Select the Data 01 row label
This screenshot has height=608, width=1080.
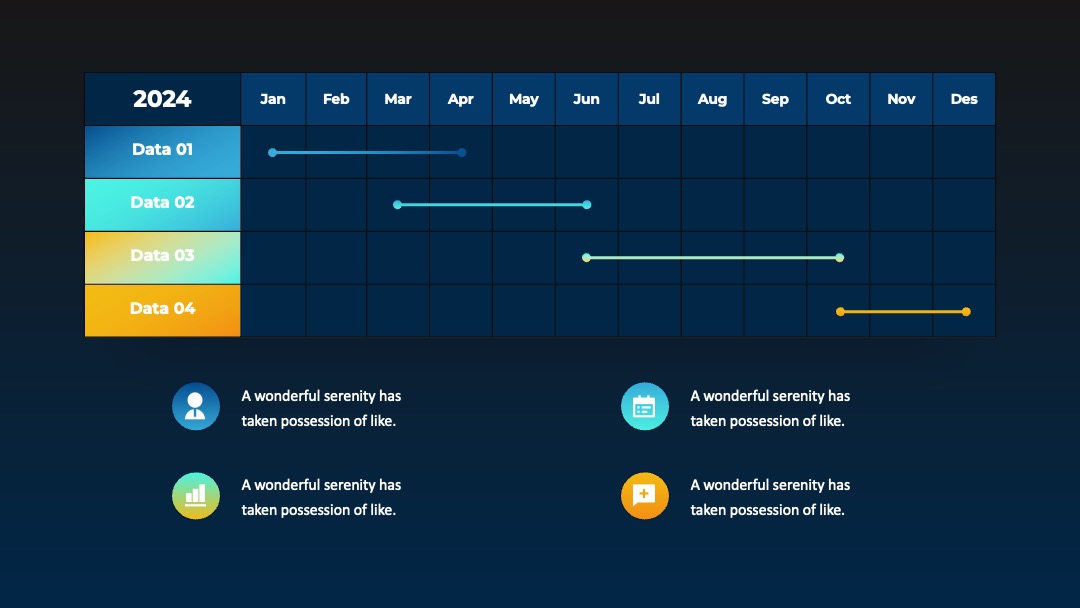coord(163,151)
